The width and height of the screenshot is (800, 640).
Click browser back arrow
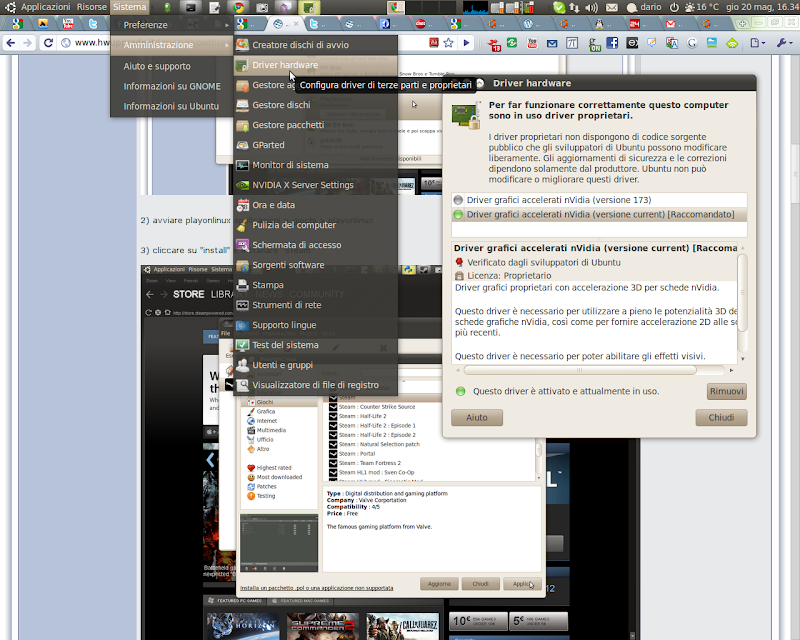(11, 43)
